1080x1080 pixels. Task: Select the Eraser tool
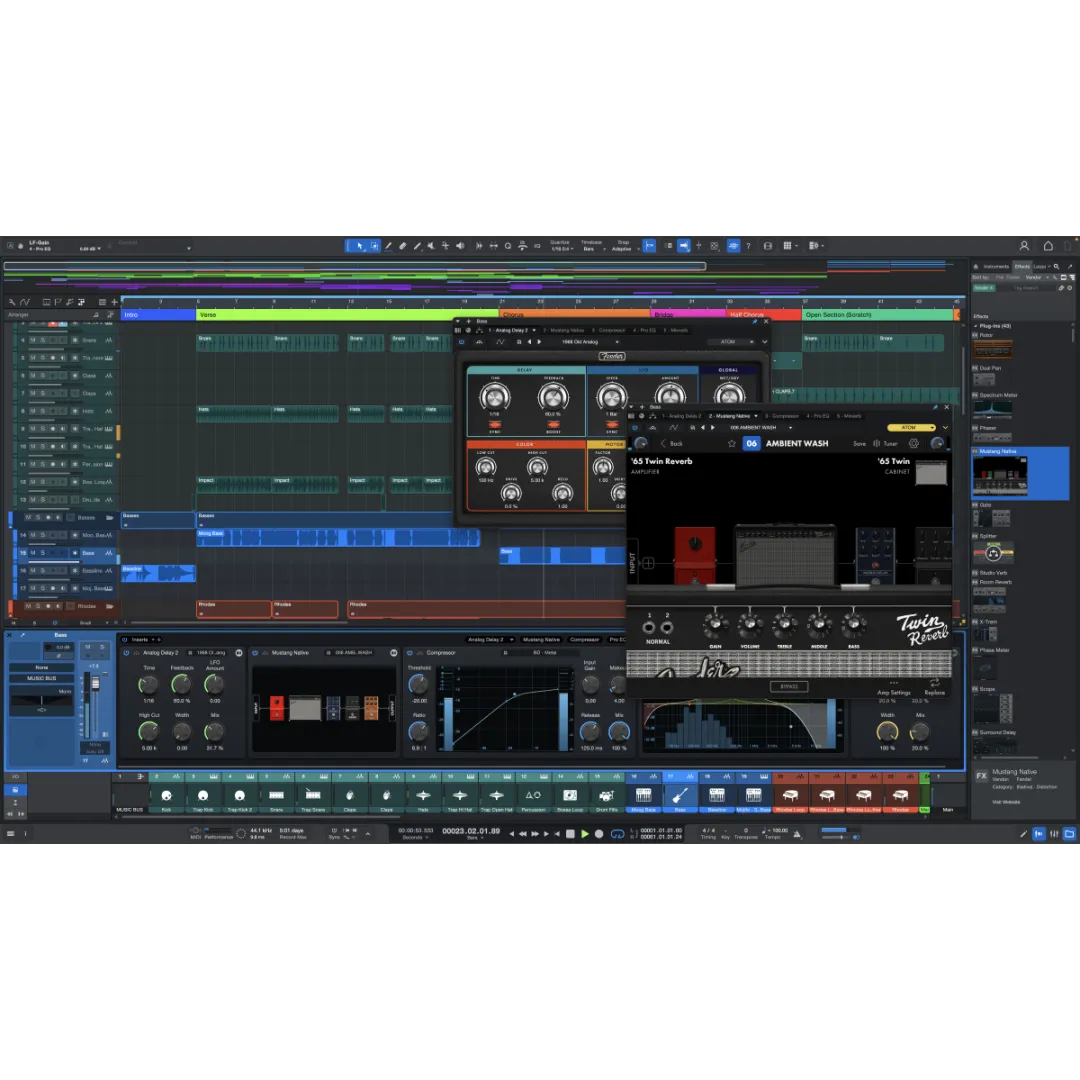[x=403, y=246]
